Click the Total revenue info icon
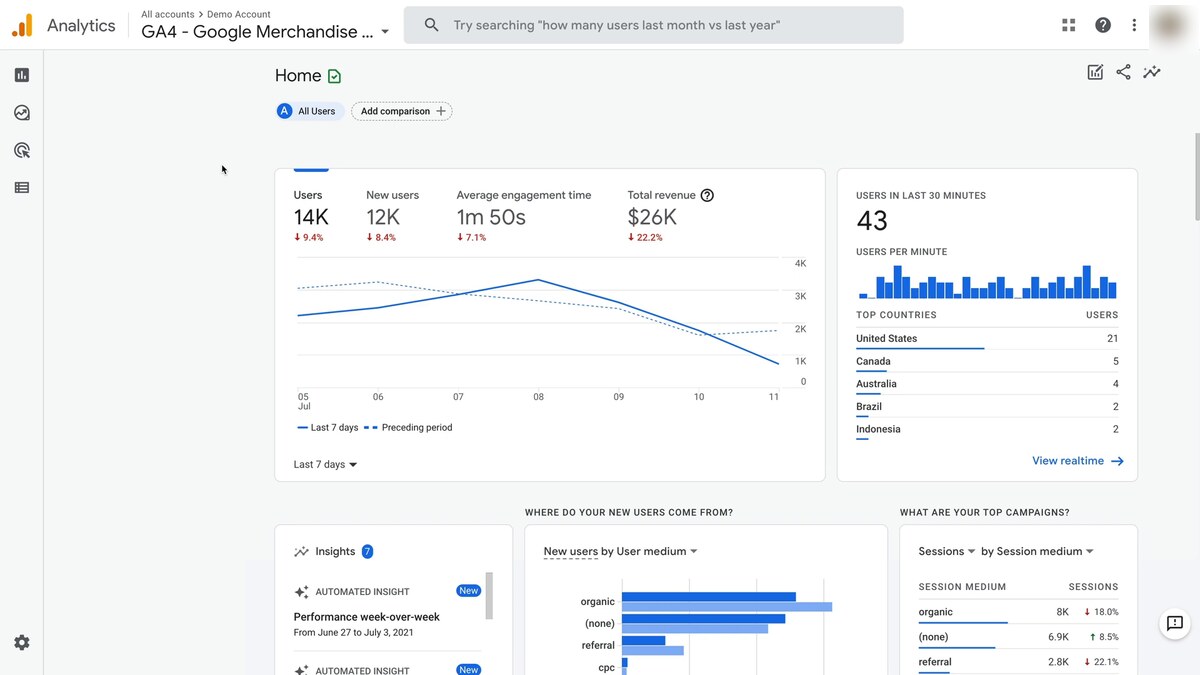Screen dimensions: 1200x675 (x=707, y=195)
